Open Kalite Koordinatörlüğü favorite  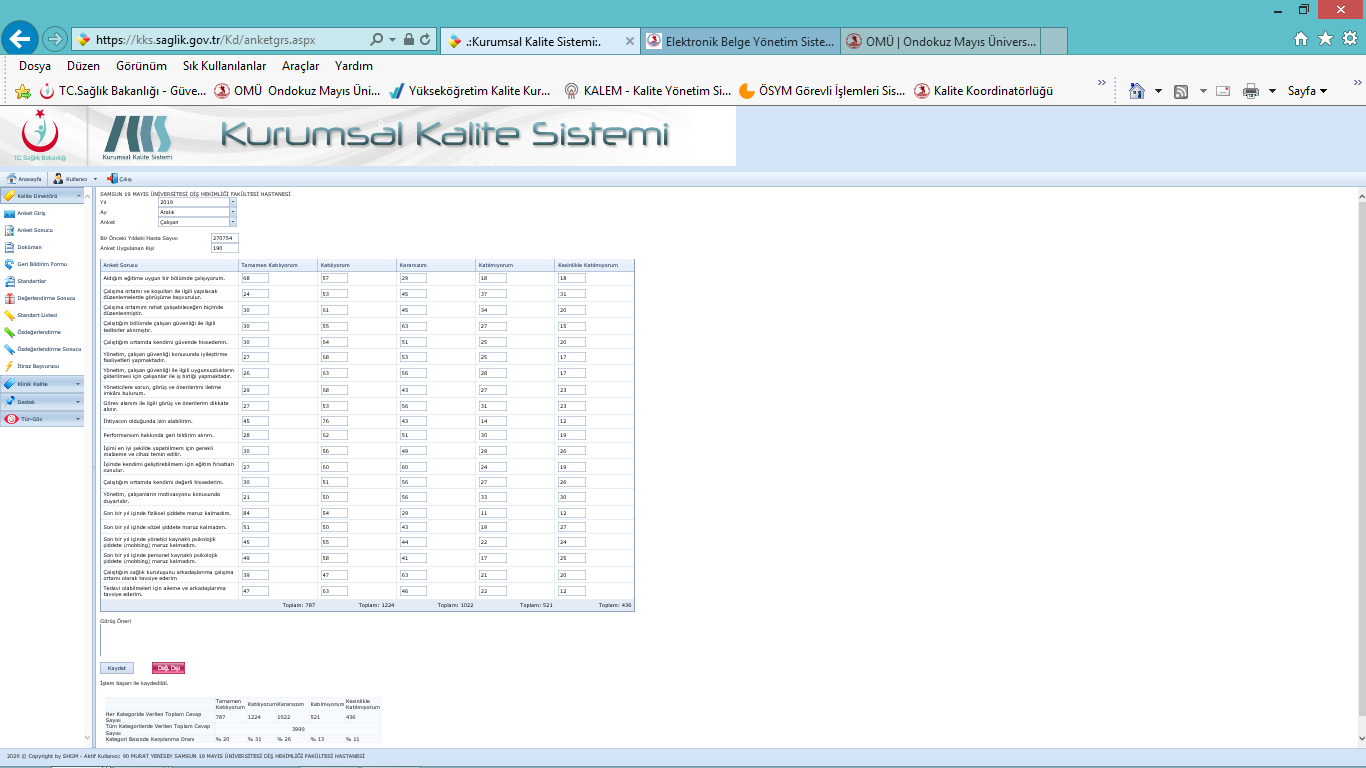coord(984,91)
